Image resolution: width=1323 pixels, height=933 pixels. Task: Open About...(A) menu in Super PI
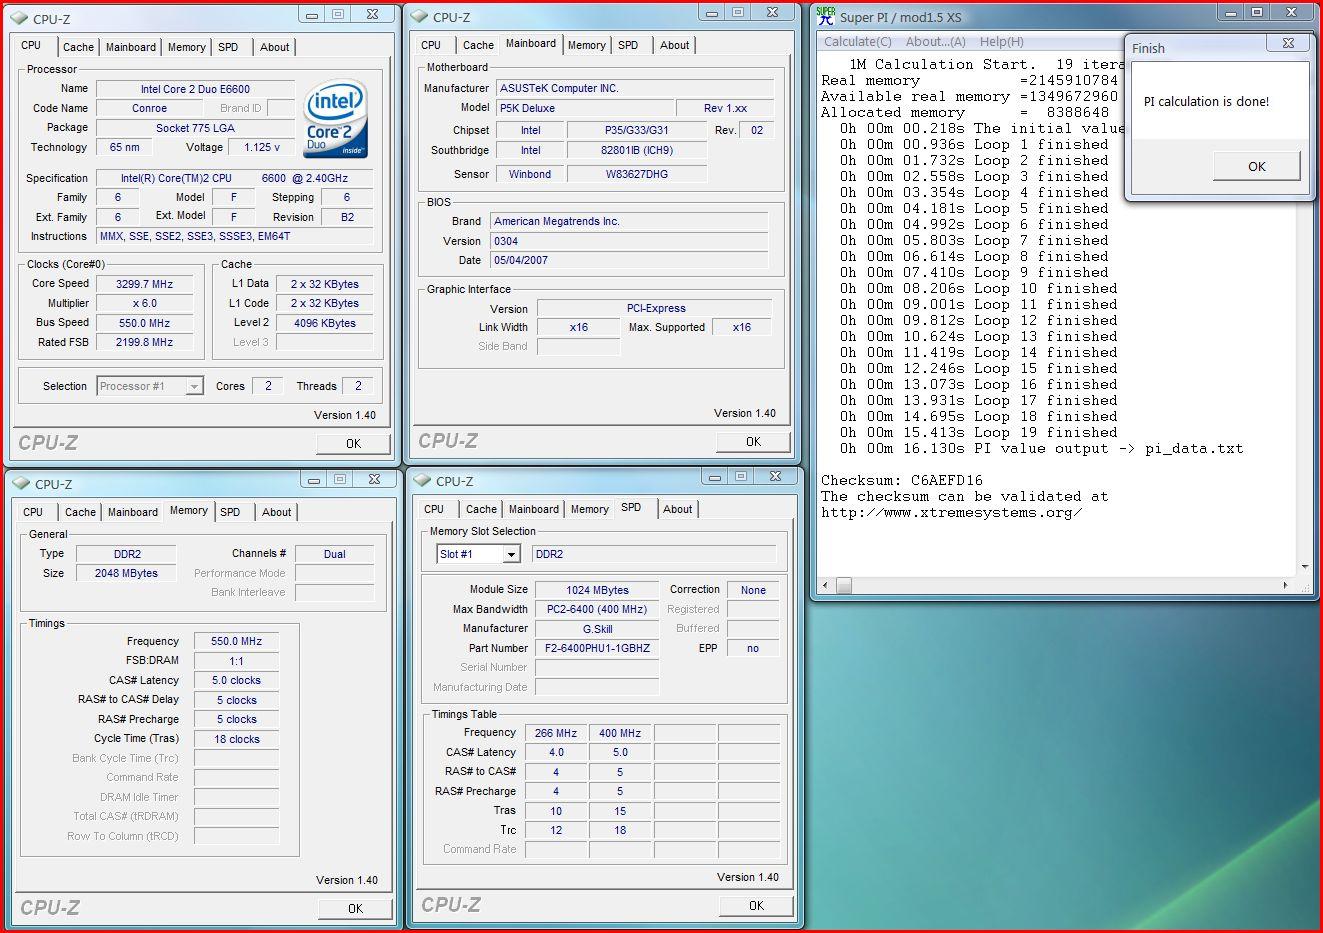[x=935, y=42]
